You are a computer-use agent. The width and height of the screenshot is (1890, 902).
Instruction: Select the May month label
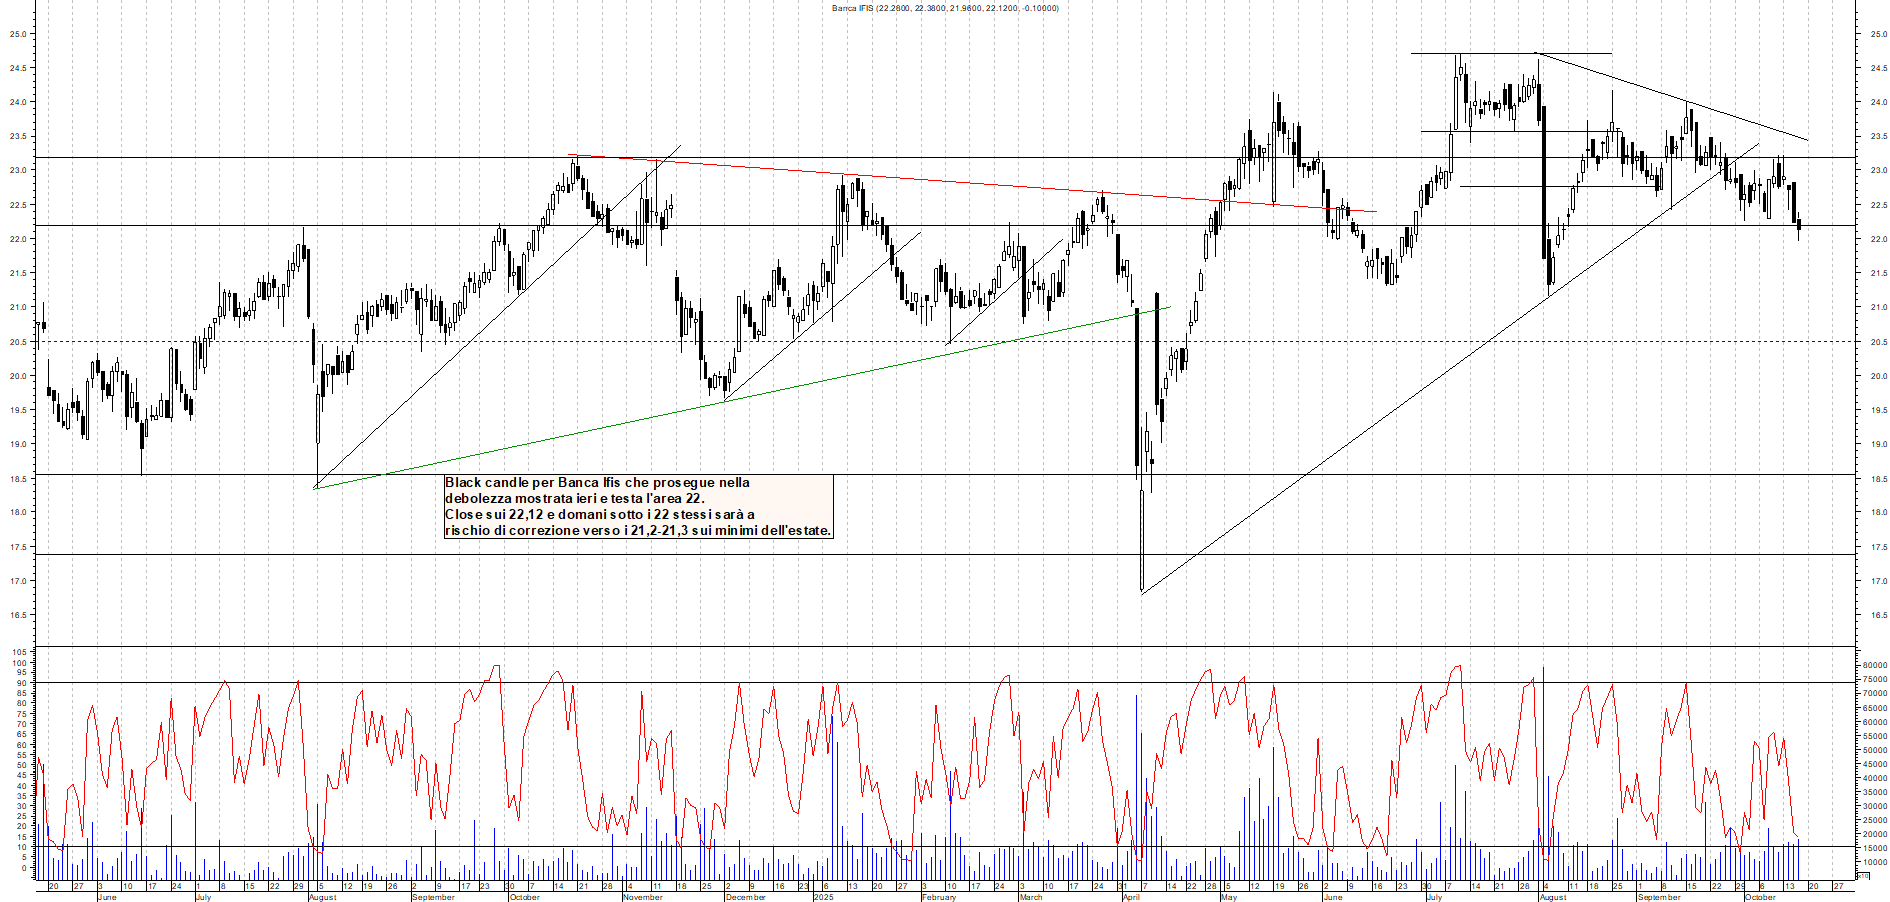(x=1228, y=897)
